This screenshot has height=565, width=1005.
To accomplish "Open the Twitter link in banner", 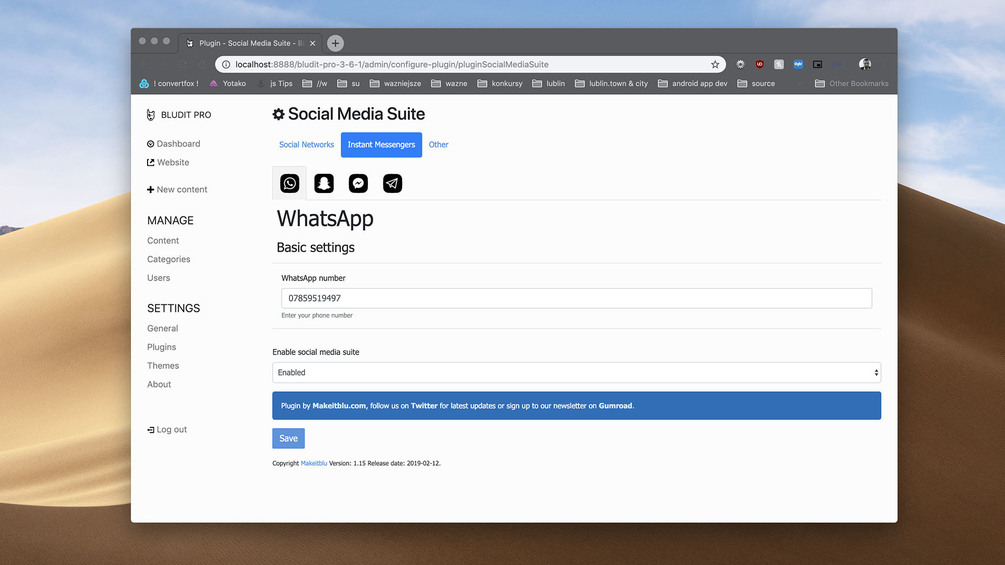I will [424, 405].
